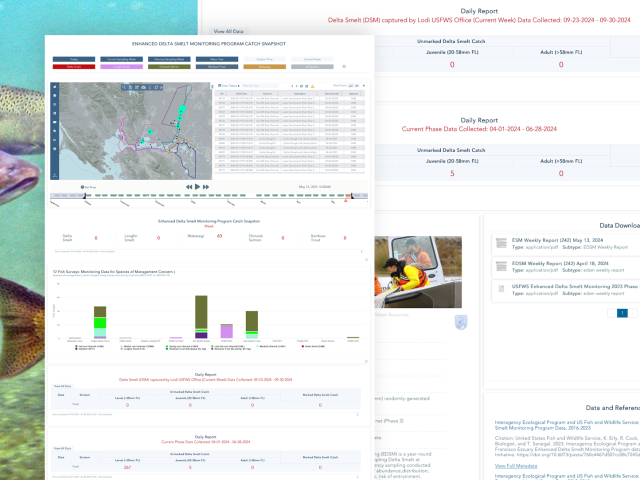640x480 pixels.
Task: Click the left black handle on the timeline slider
Action: point(85,196)
